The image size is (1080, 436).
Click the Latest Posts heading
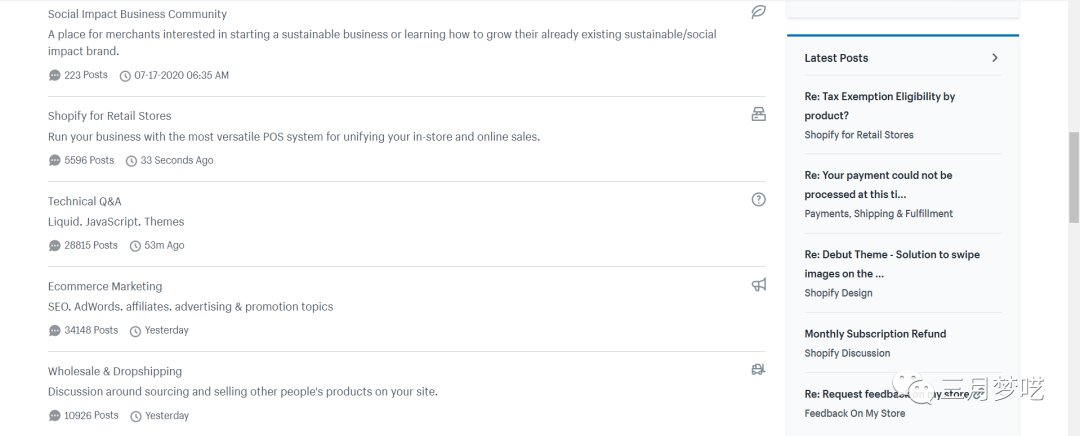coord(836,58)
